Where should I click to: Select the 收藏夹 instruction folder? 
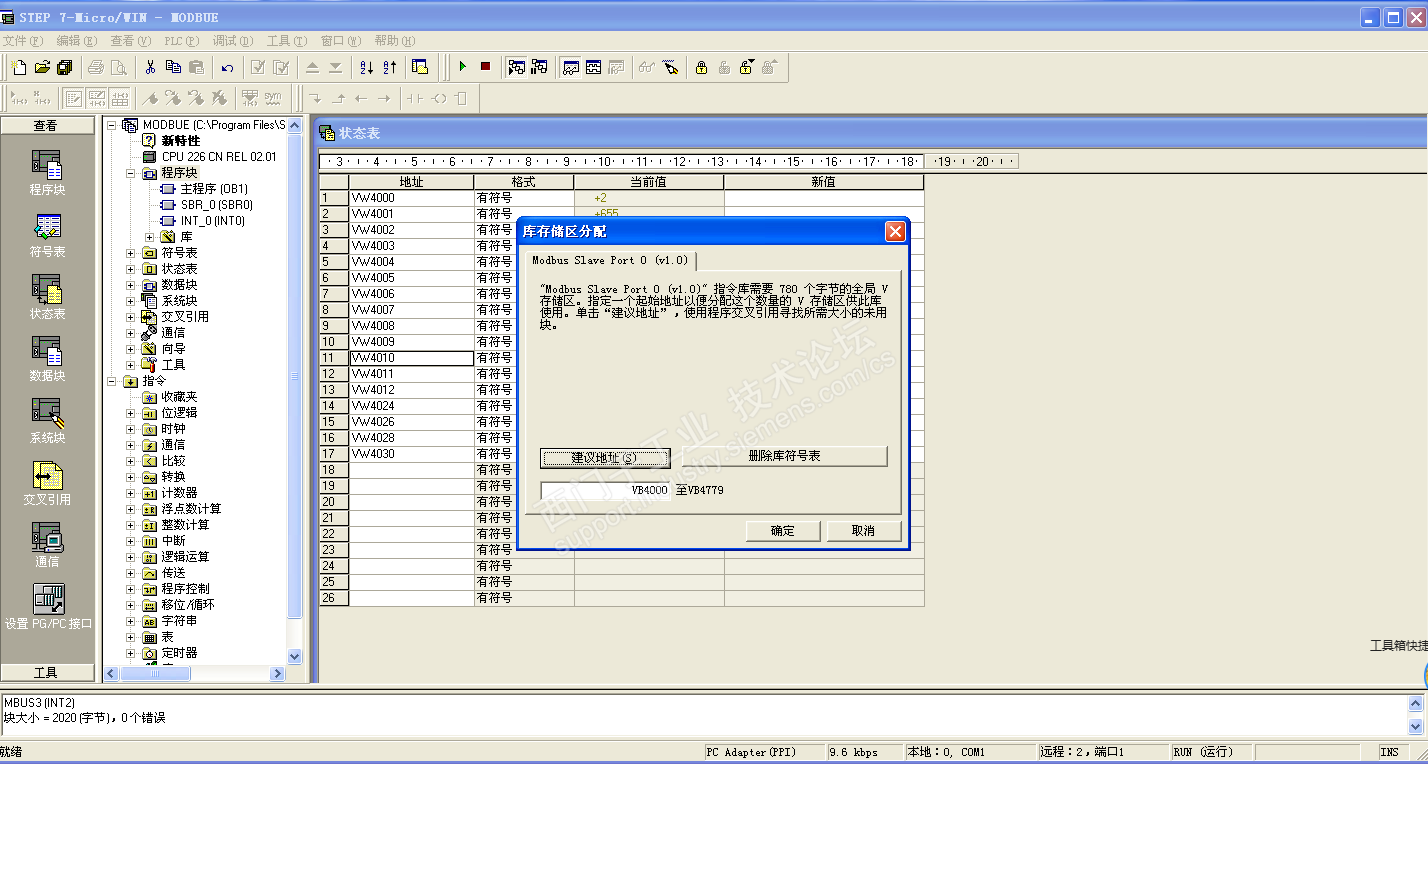coord(180,397)
